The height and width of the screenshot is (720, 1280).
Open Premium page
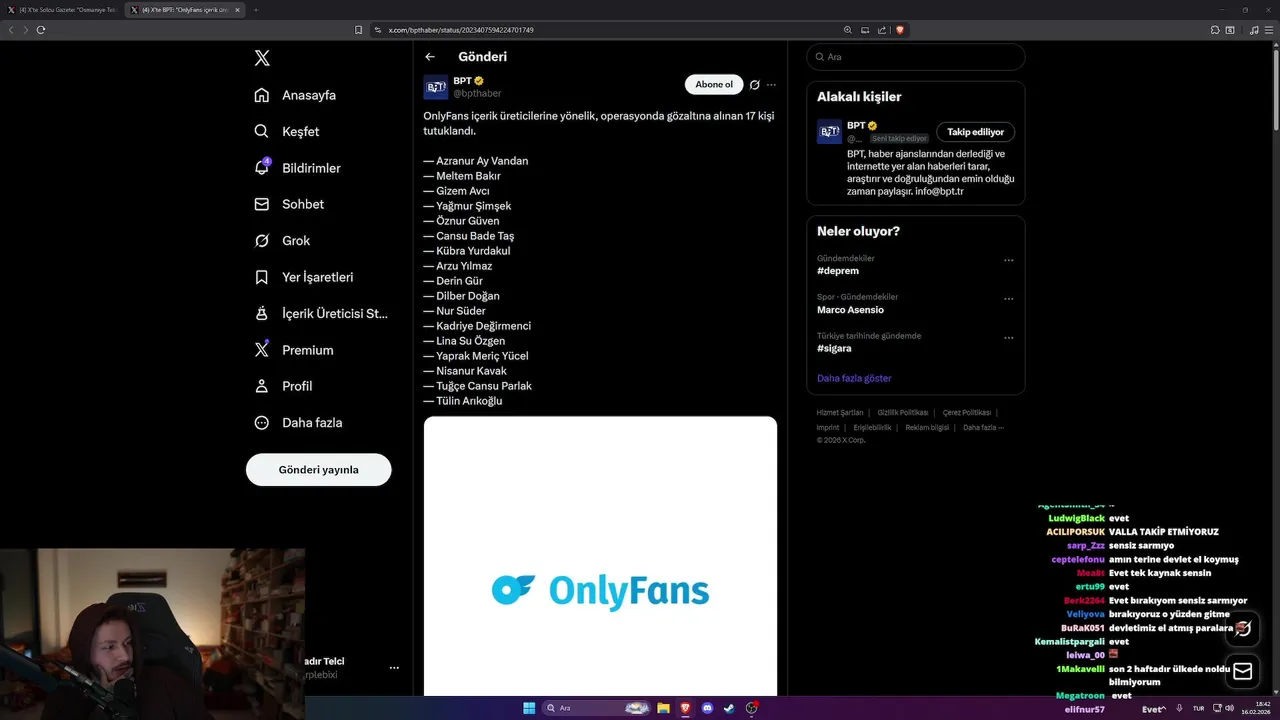click(294, 350)
